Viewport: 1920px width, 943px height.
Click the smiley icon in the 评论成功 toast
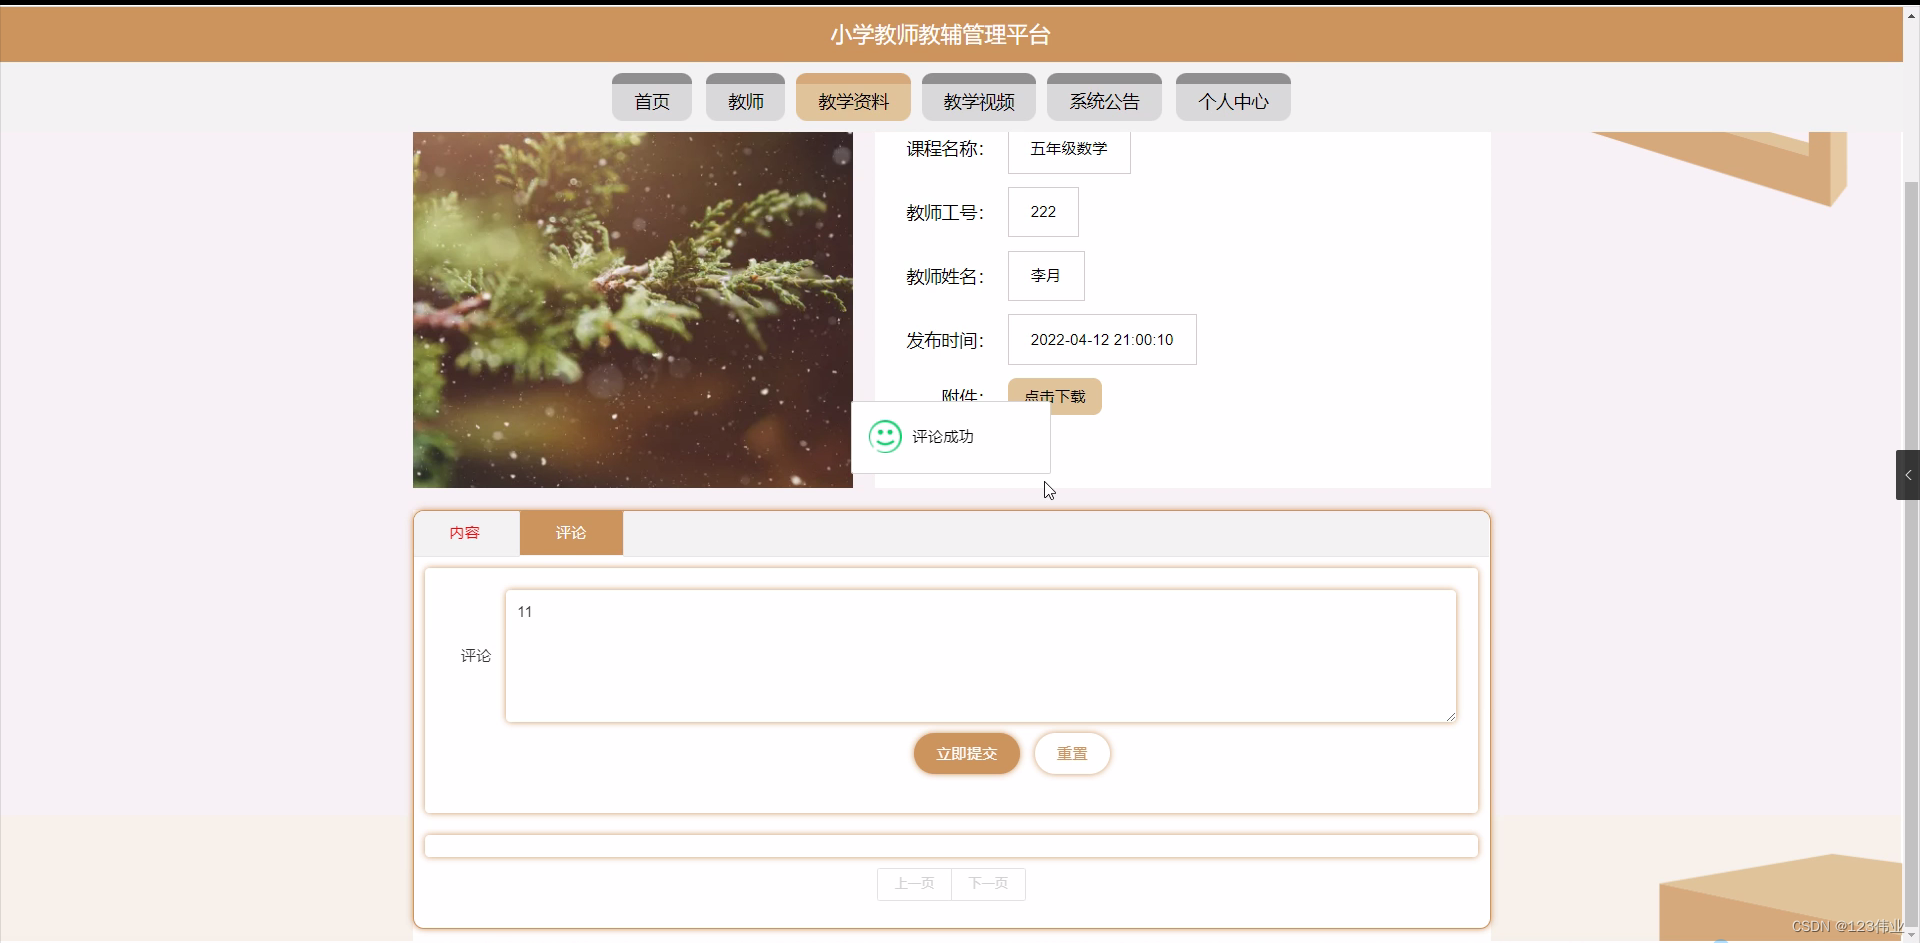pyautogui.click(x=885, y=437)
